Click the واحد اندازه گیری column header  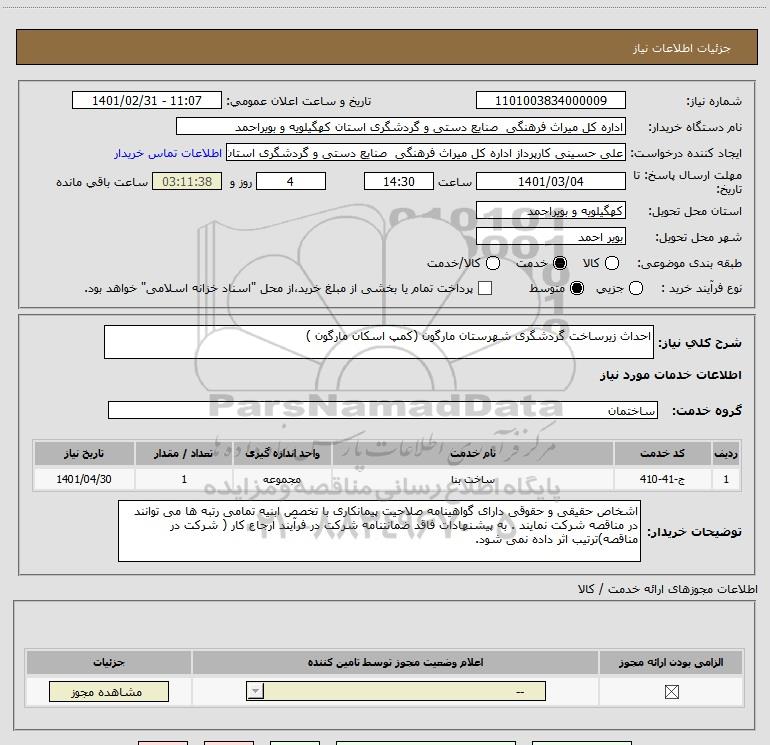[282, 453]
